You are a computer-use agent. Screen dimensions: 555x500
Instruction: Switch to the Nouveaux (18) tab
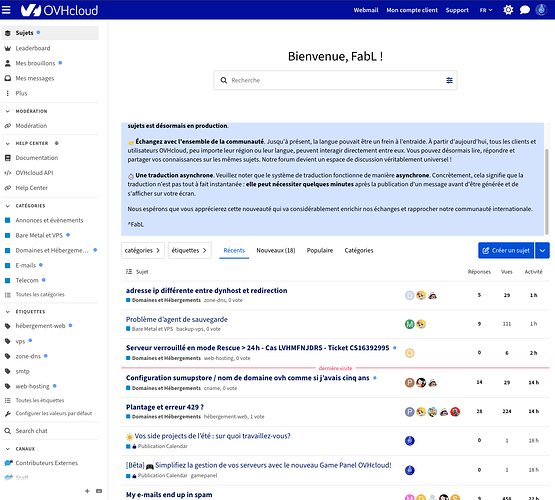click(x=276, y=250)
